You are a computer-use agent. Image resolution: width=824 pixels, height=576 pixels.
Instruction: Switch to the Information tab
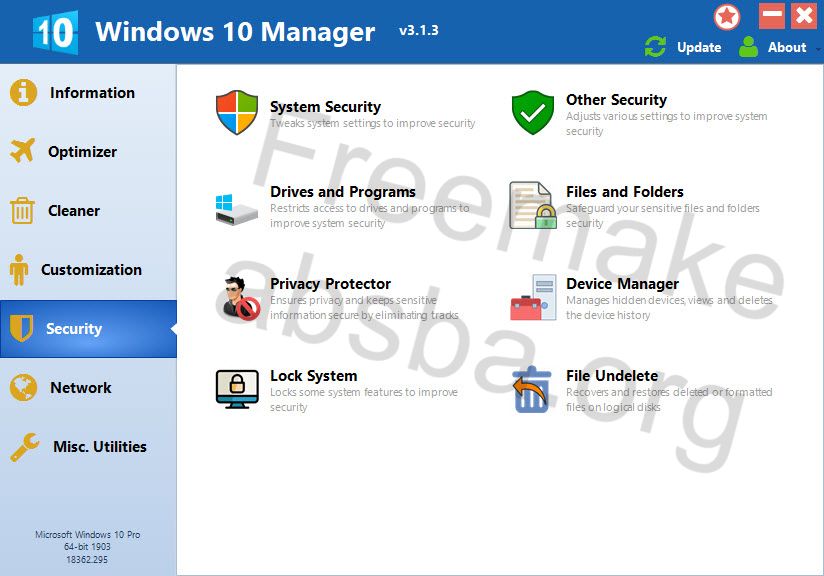(92, 92)
